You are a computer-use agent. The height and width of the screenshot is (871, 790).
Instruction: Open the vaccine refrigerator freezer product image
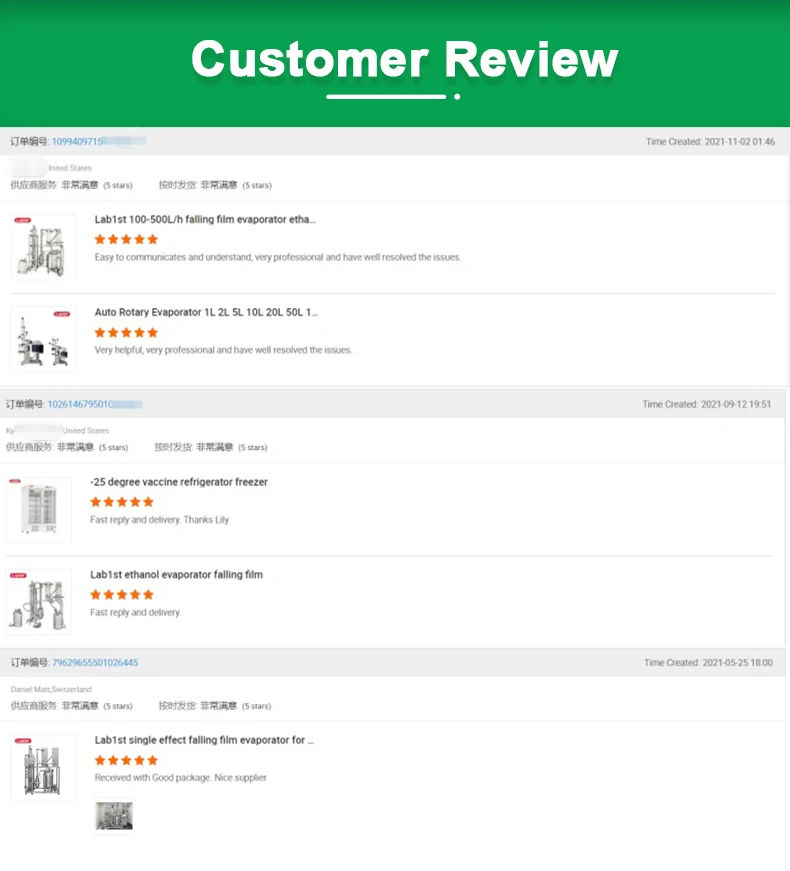[x=39, y=509]
